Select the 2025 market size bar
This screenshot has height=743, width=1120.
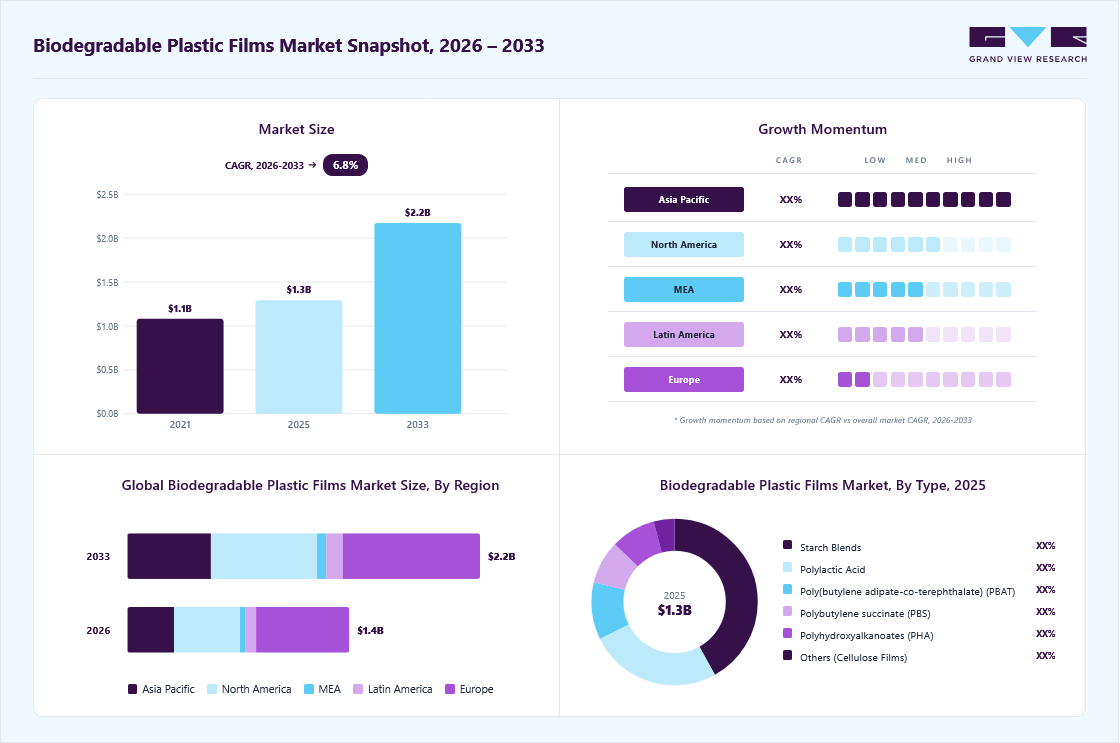click(x=299, y=357)
